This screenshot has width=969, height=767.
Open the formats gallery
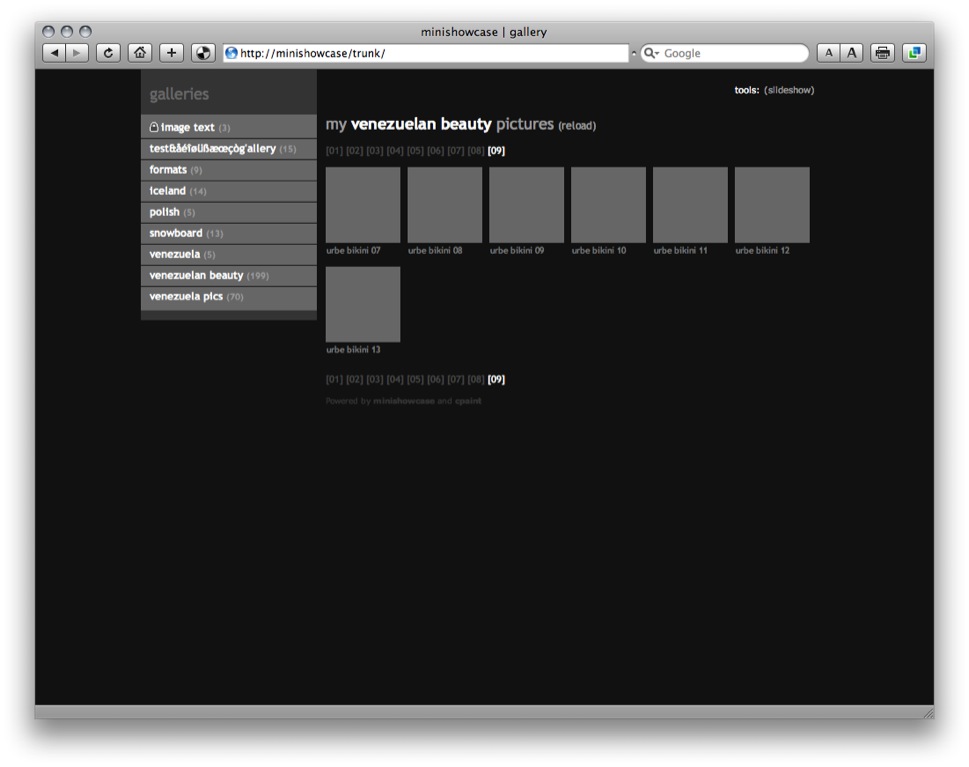[x=229, y=169]
